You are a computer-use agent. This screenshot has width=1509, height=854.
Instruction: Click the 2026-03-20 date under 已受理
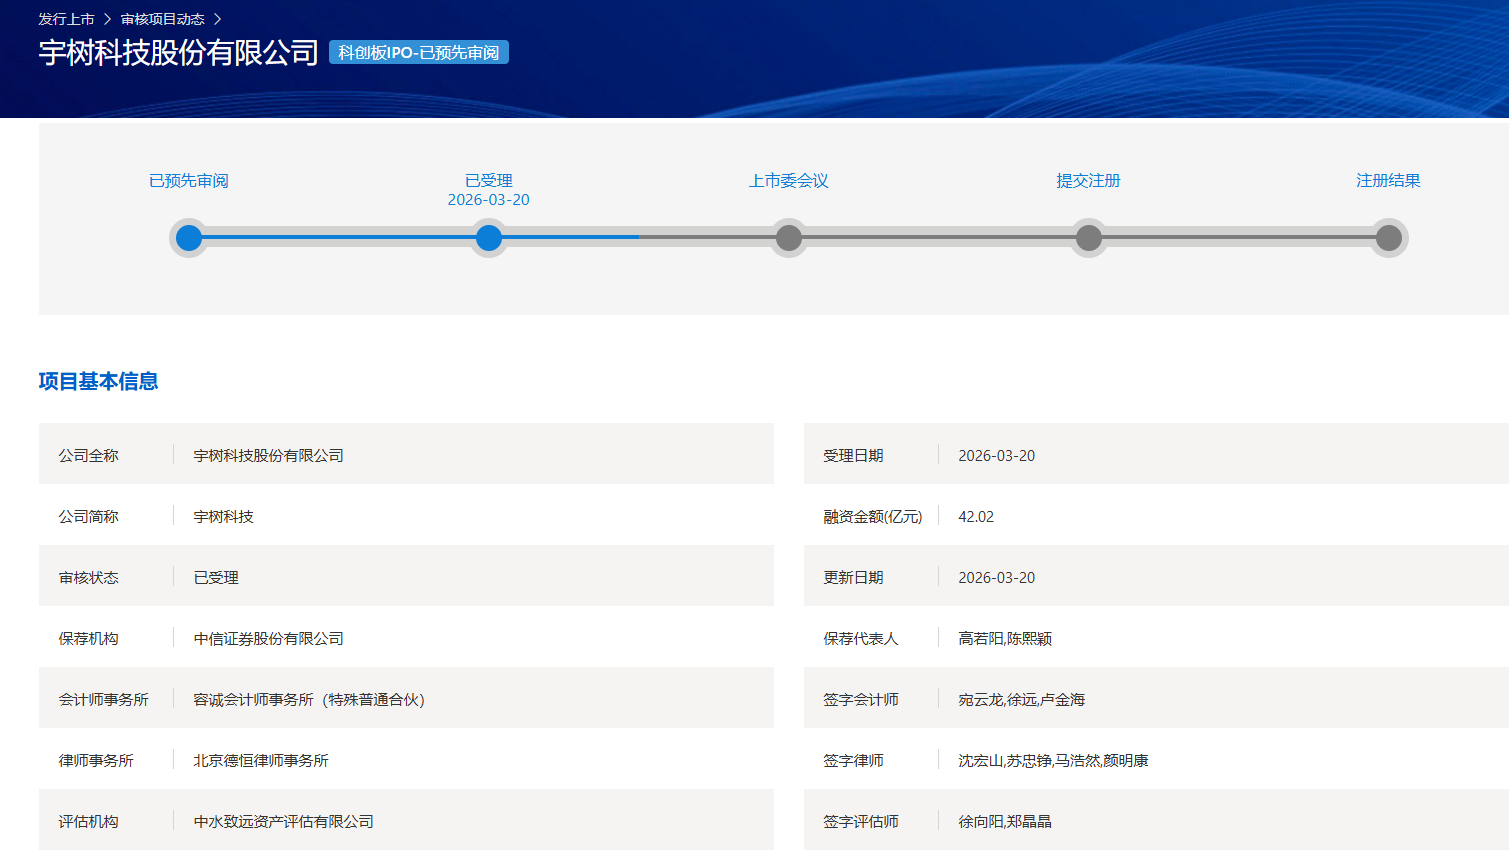[488, 200]
